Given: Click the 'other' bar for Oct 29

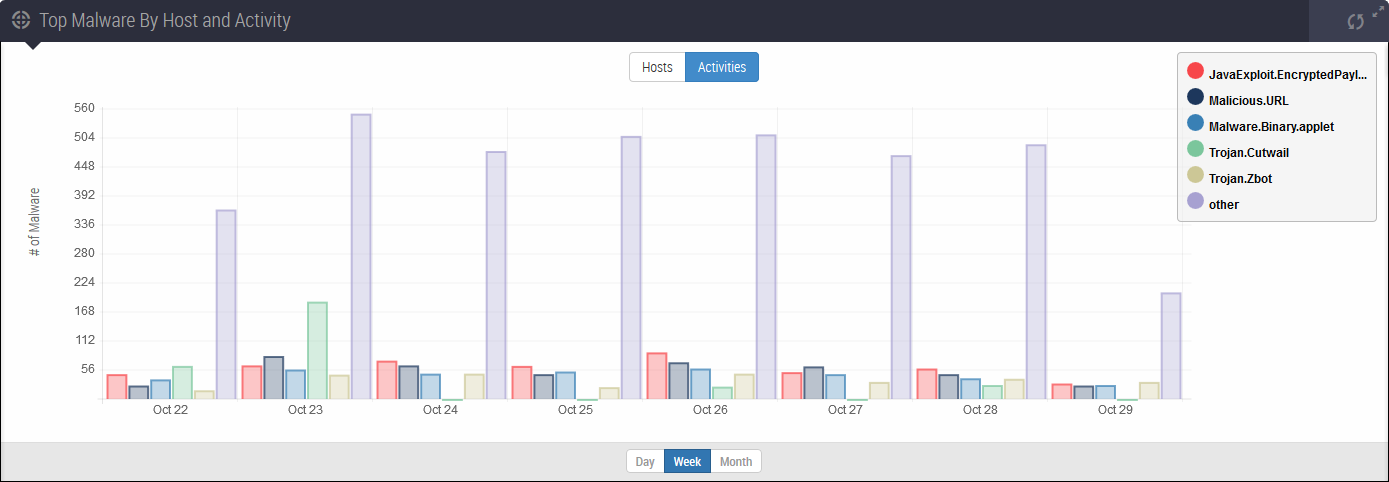Looking at the screenshot, I should 1171,346.
